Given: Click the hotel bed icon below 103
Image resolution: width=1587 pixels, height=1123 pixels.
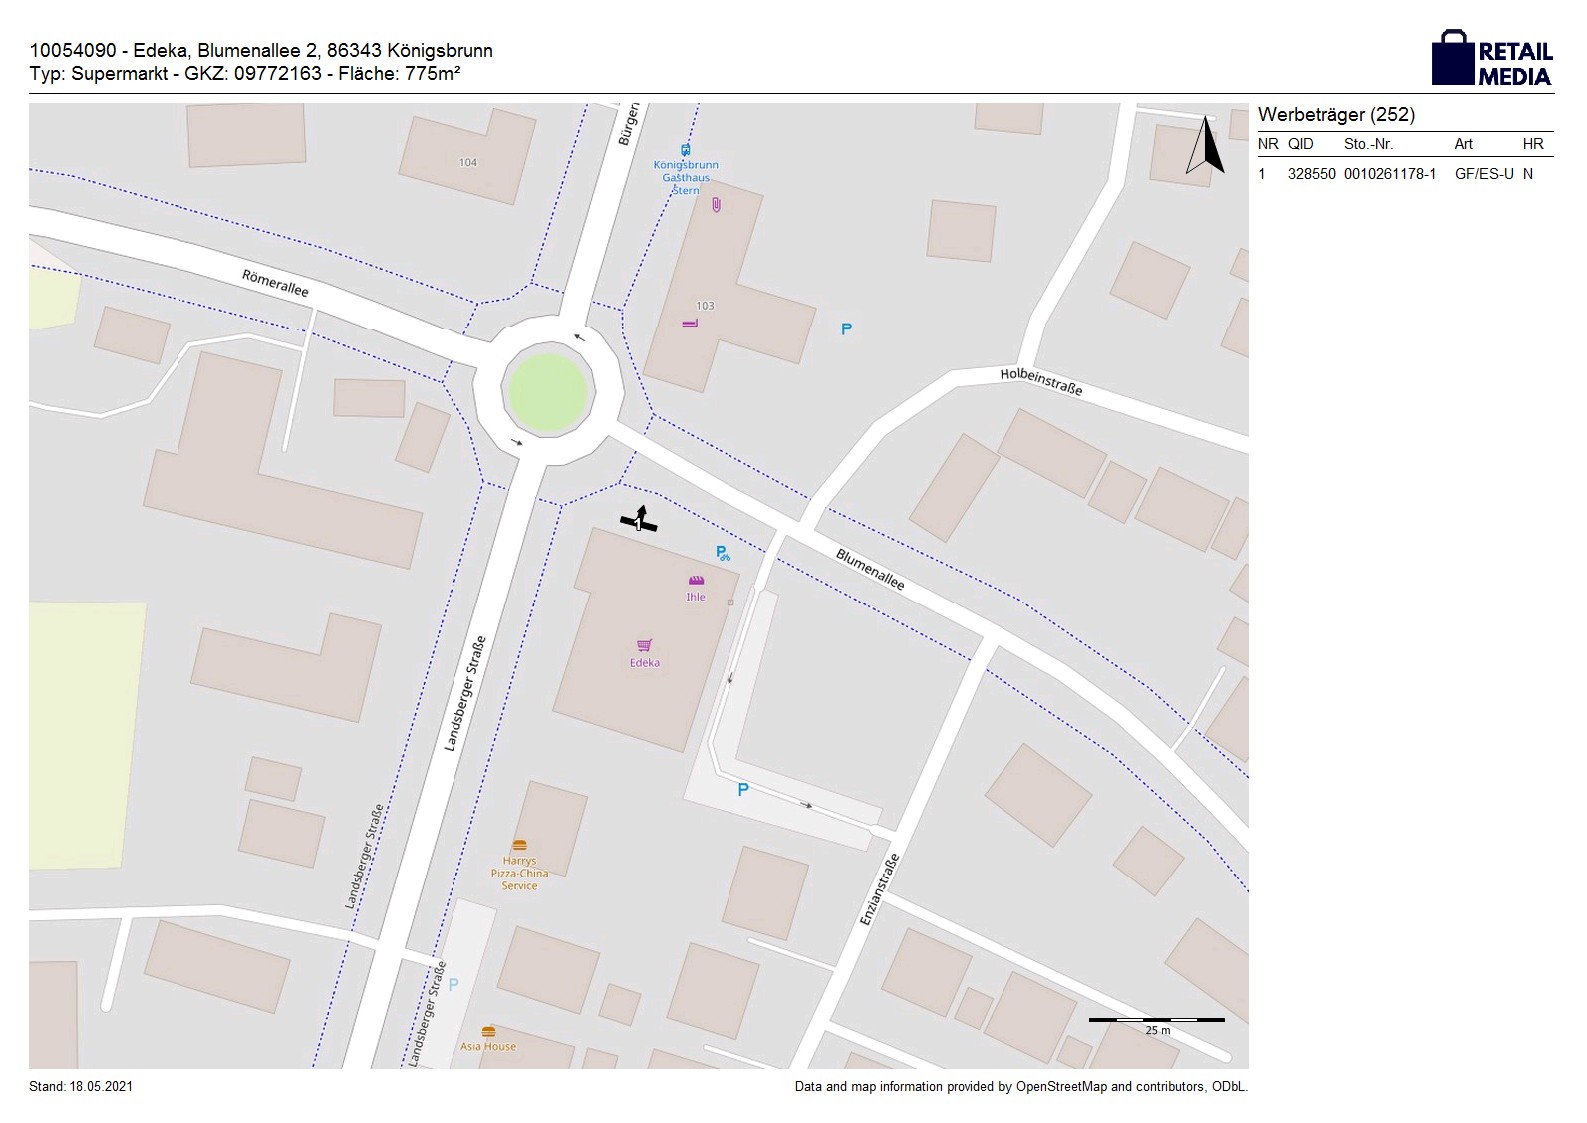Looking at the screenshot, I should (689, 324).
